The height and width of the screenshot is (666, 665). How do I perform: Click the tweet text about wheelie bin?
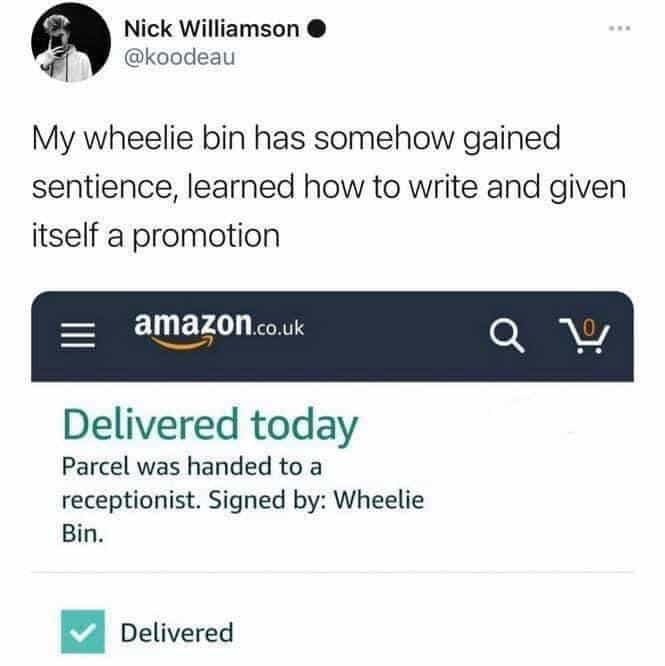329,187
